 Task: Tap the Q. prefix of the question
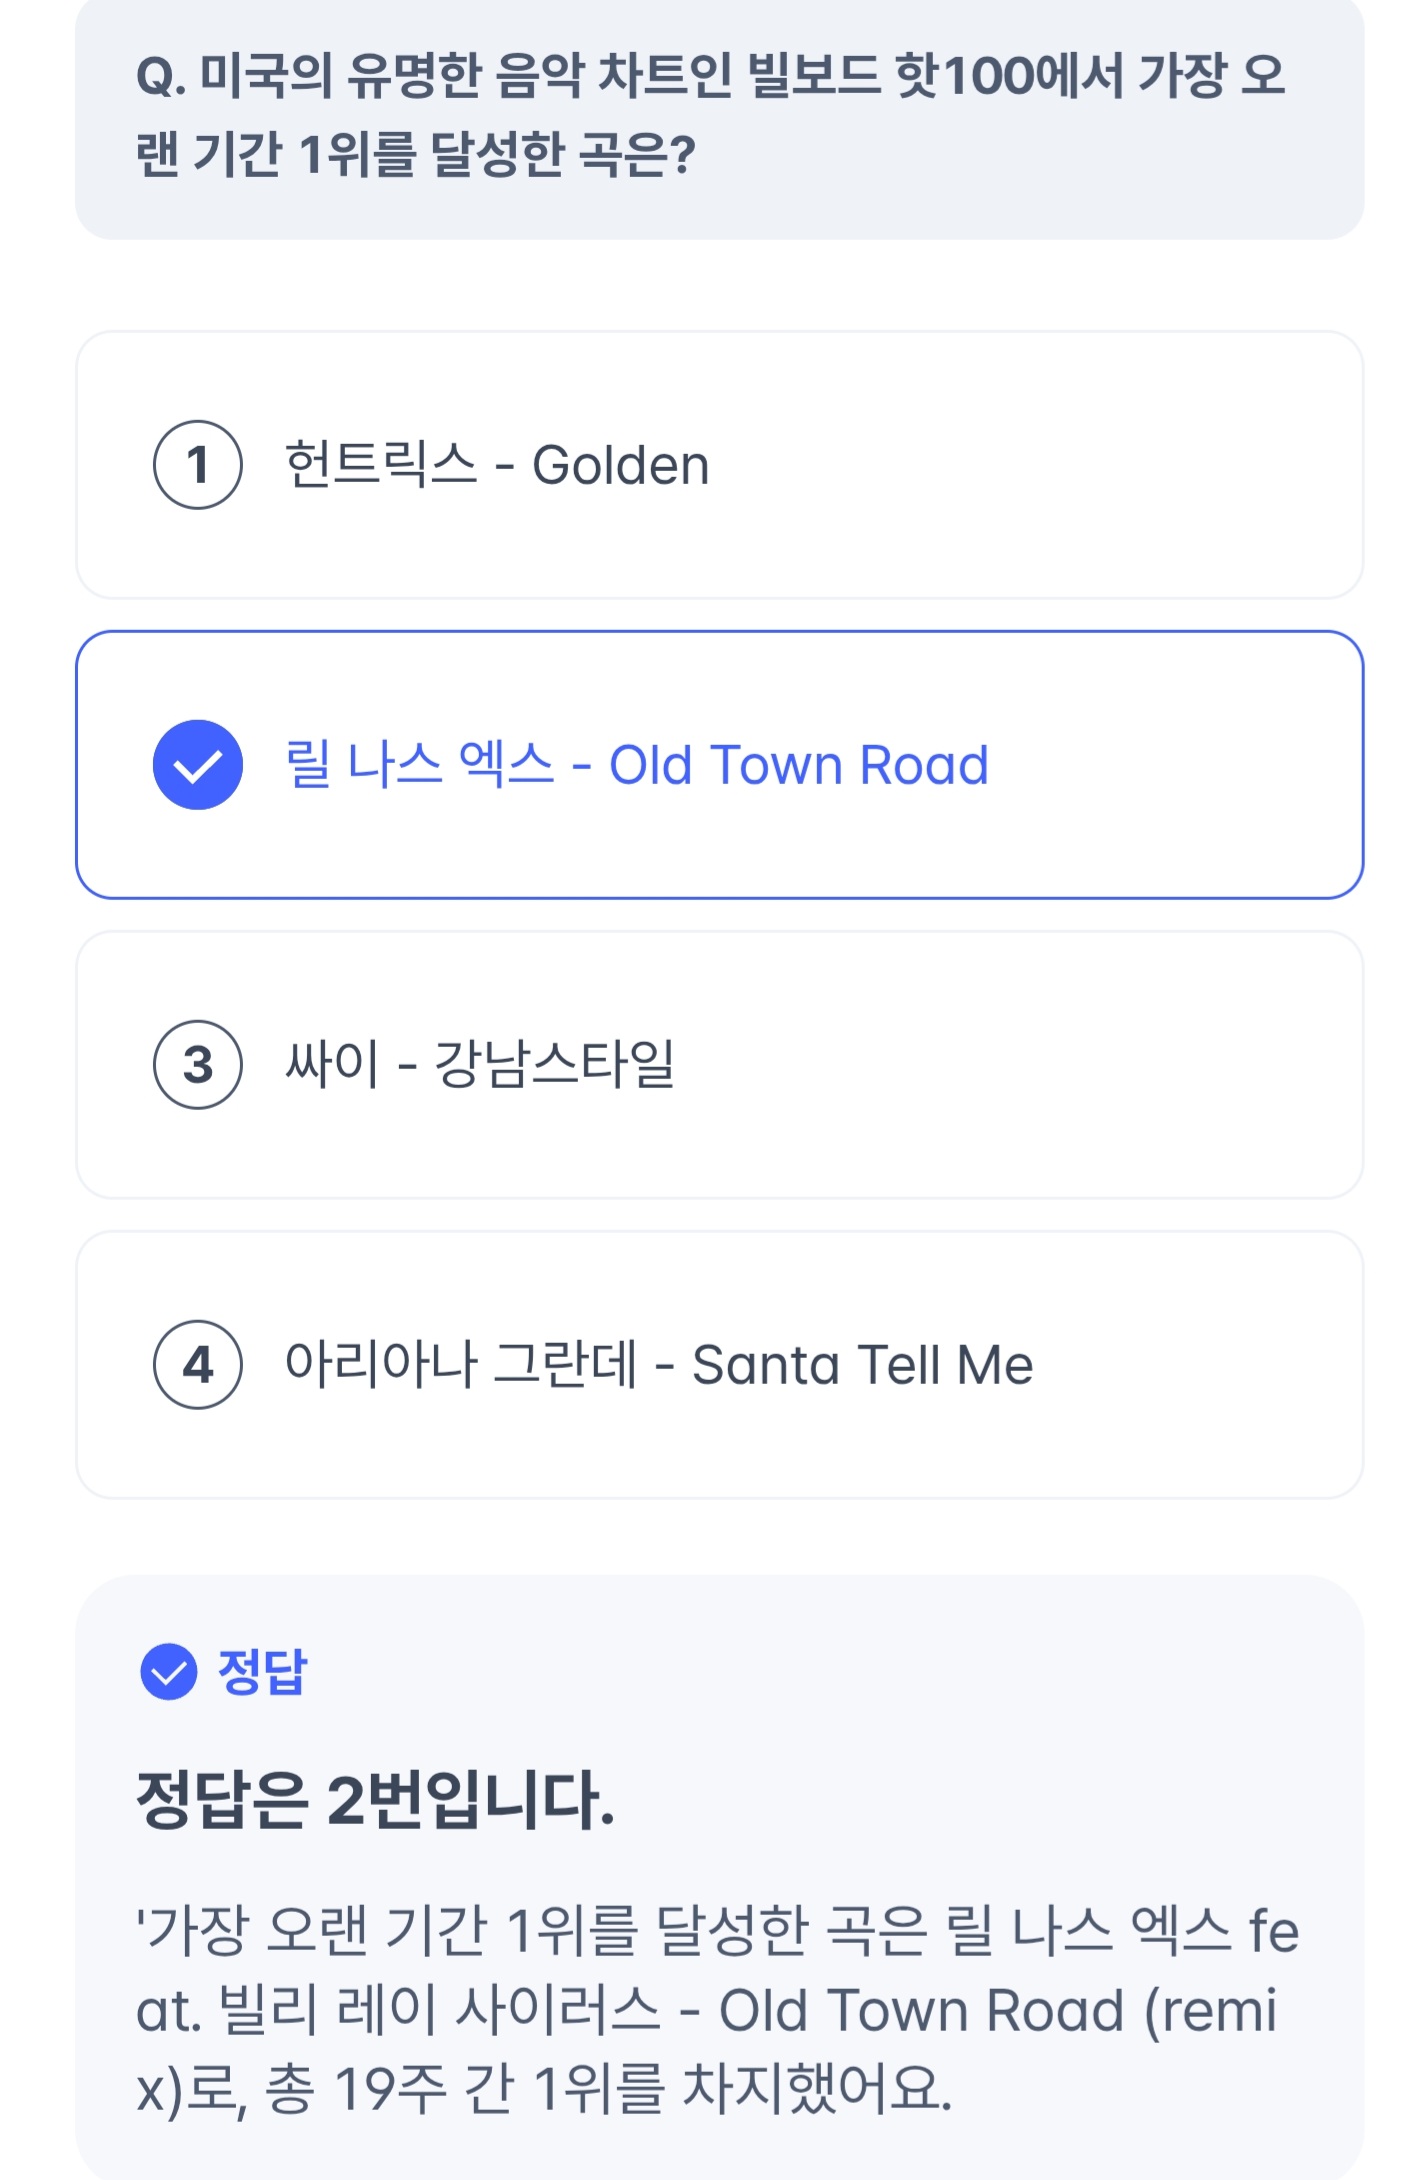tap(160, 77)
